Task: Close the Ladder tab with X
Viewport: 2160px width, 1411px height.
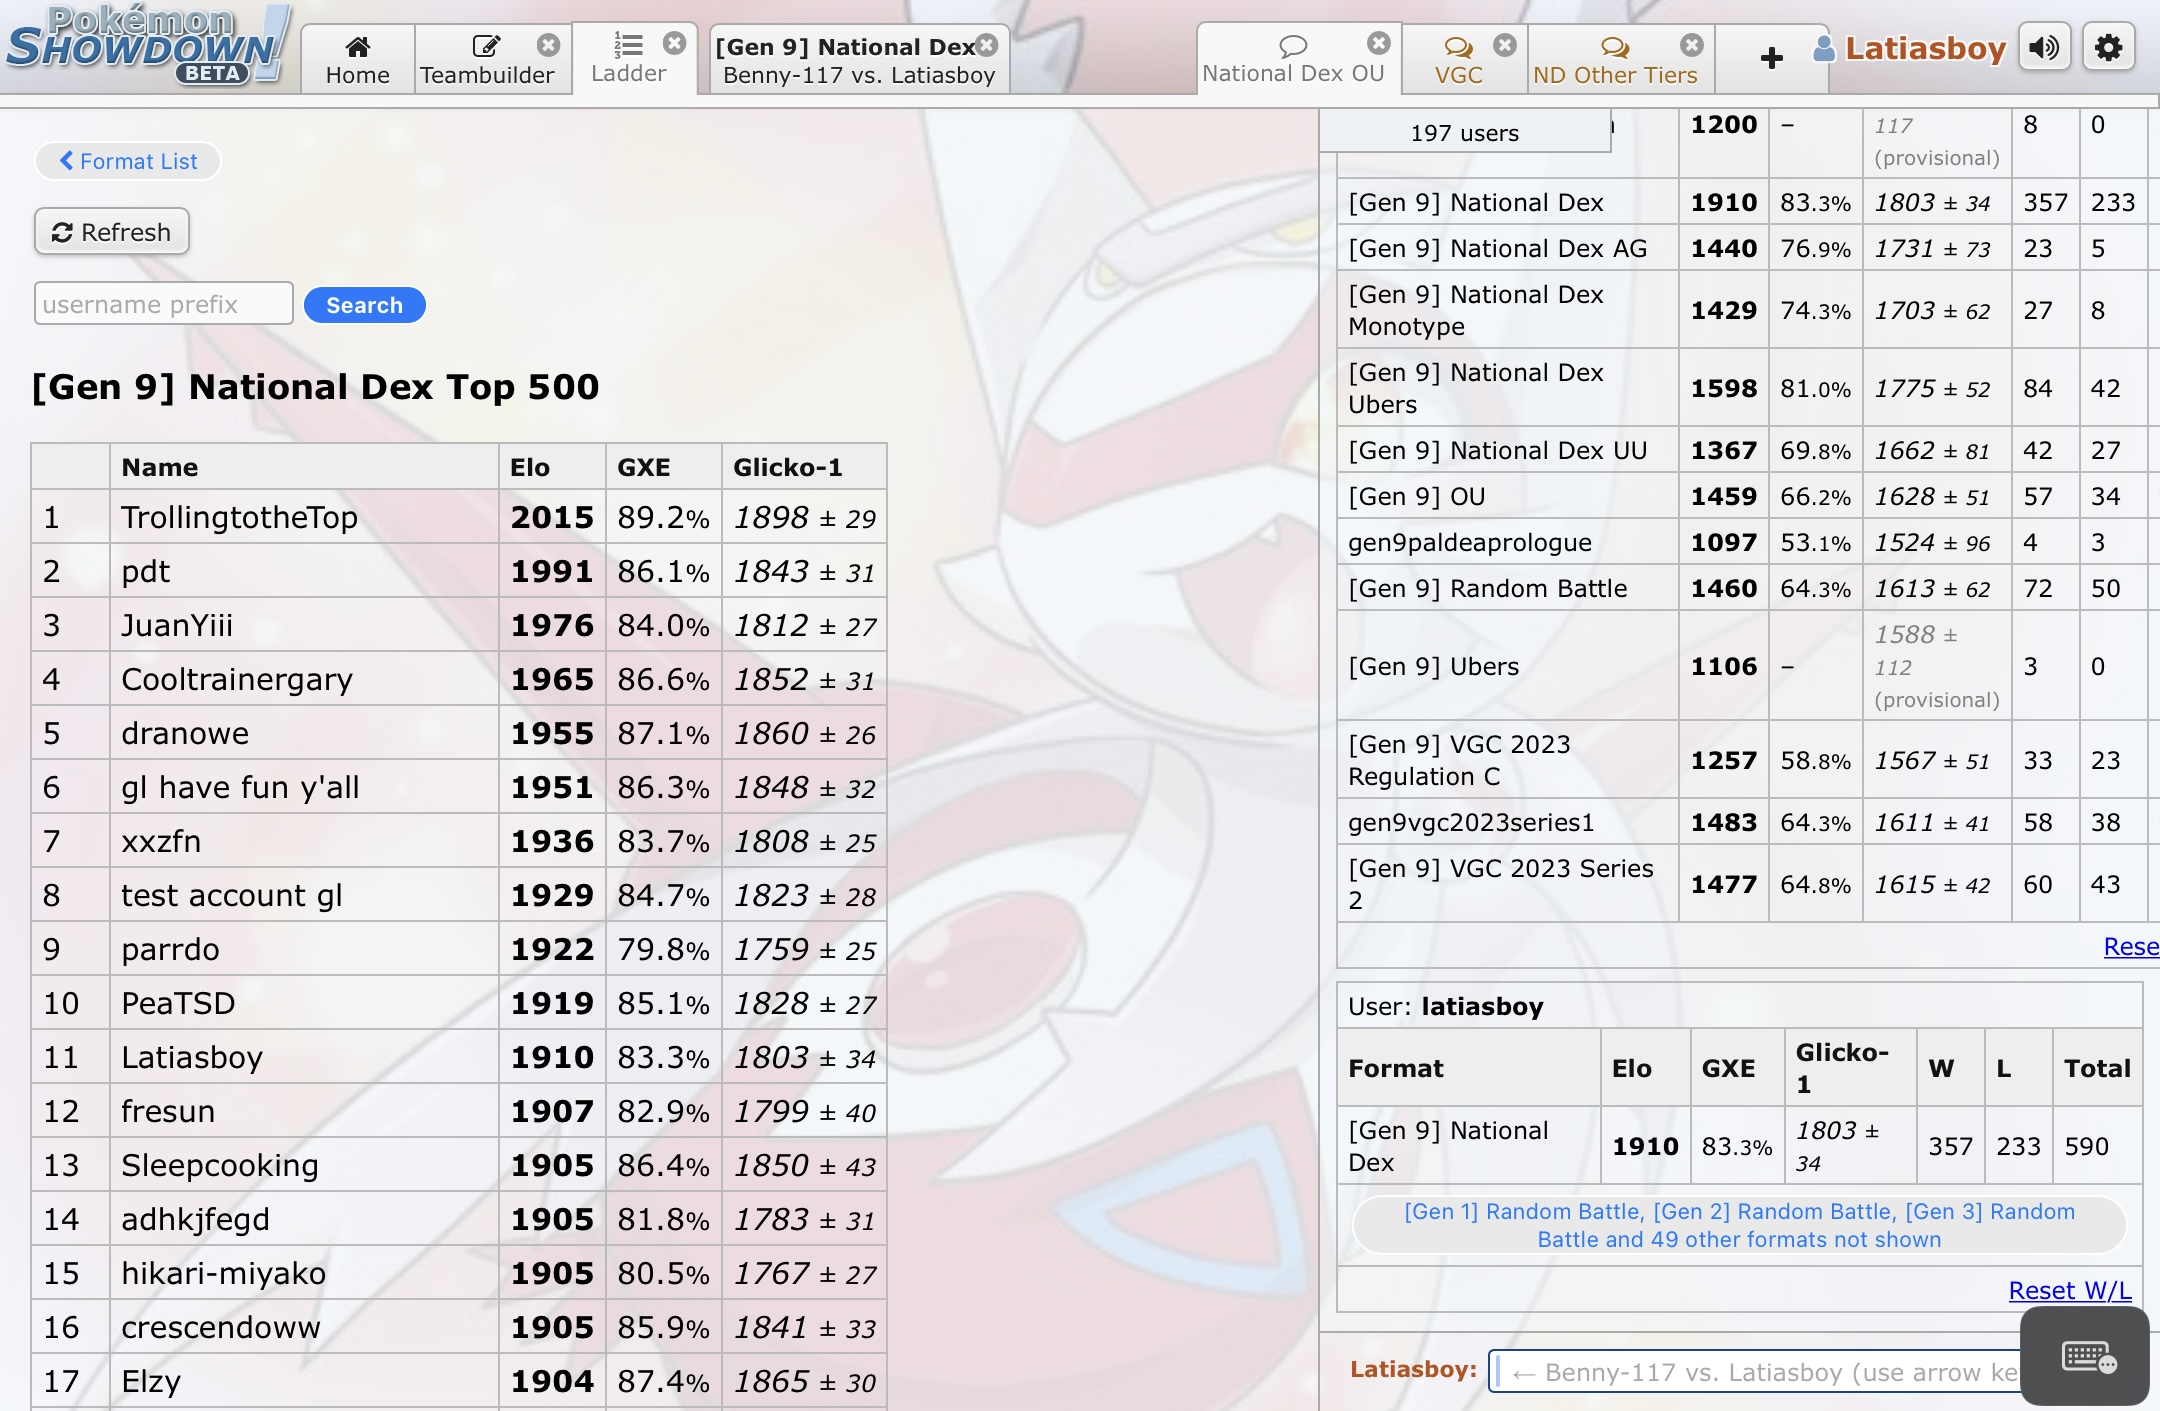Action: pos(675,43)
